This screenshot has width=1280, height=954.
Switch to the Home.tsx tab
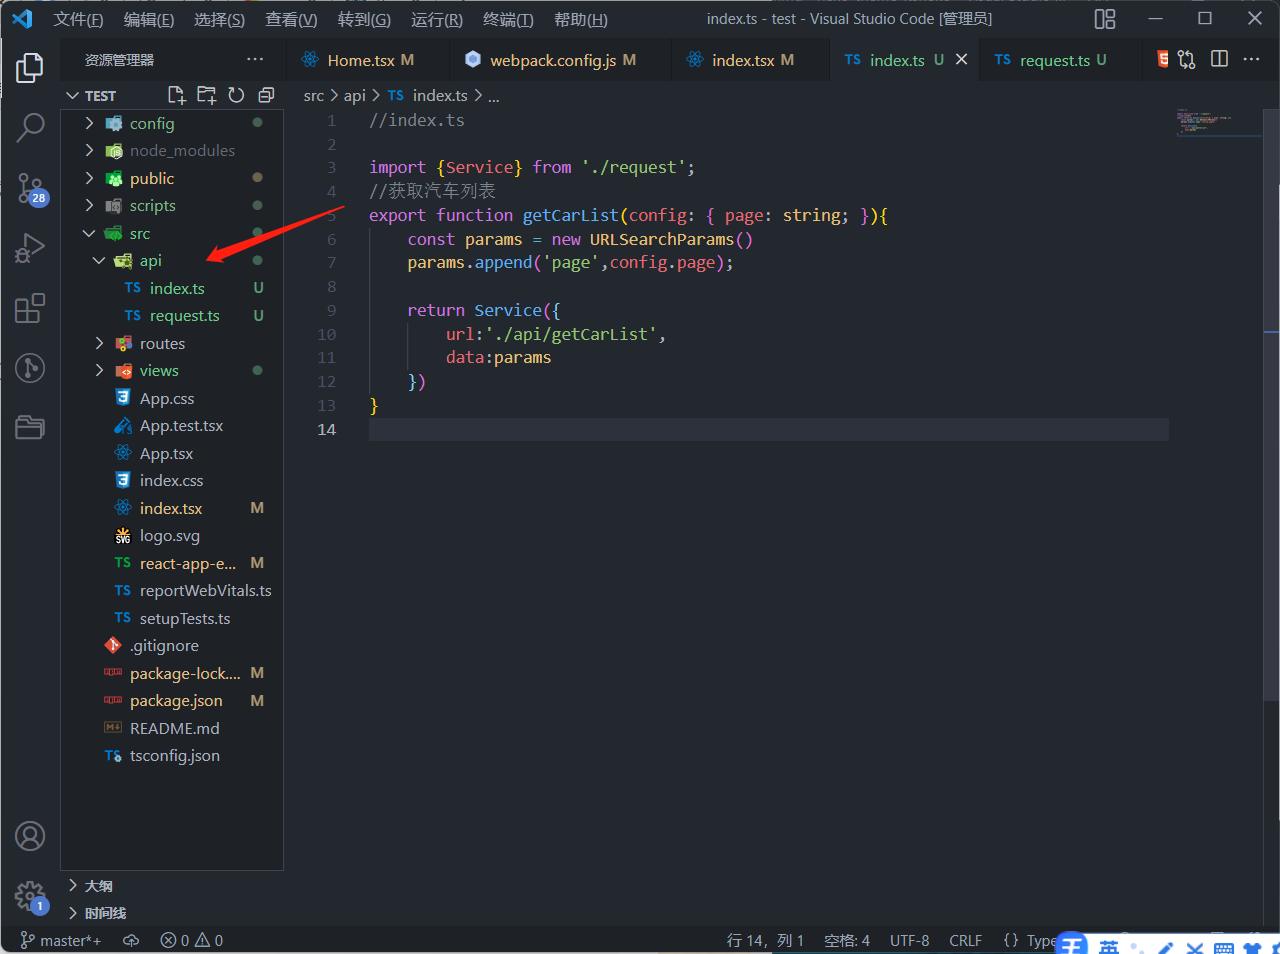tap(366, 60)
